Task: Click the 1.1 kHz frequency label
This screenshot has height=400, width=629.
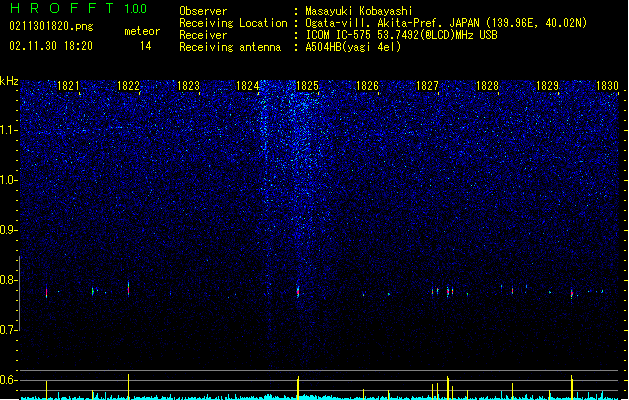Action: 9,130
